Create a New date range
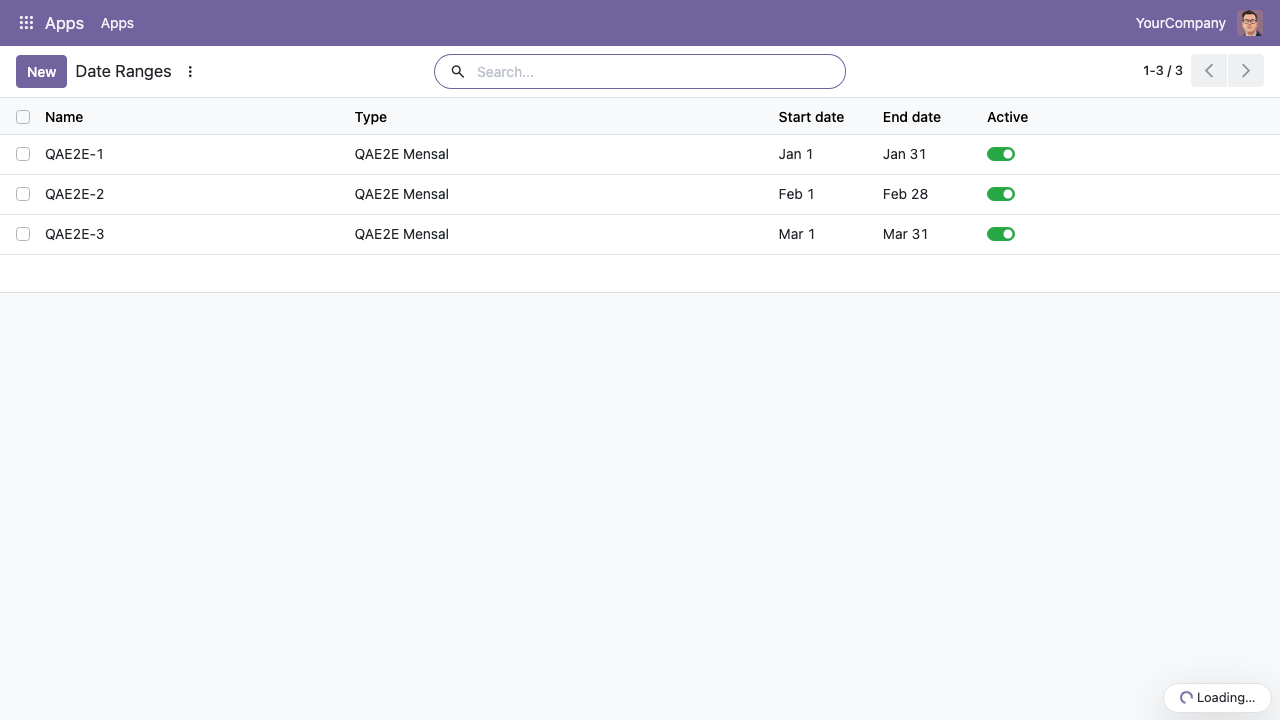 click(x=42, y=72)
